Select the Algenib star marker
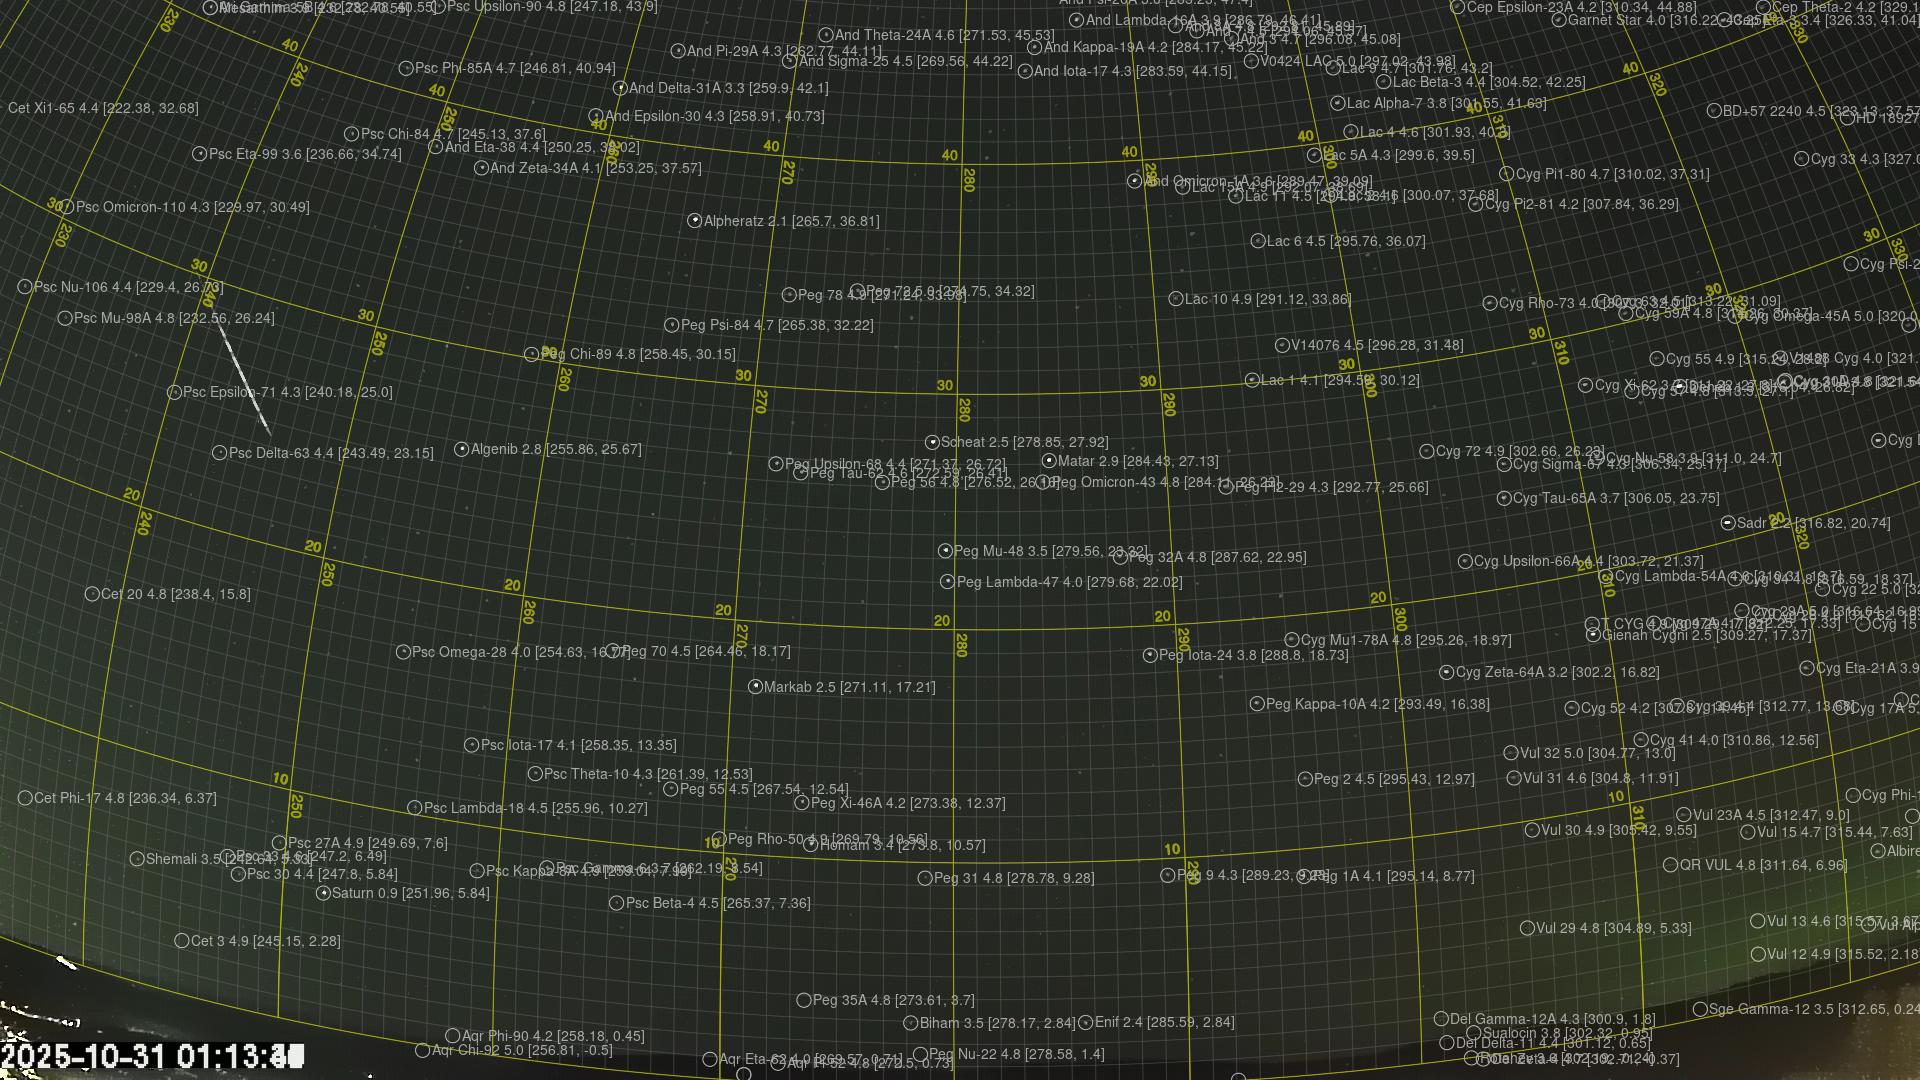 click(462, 449)
